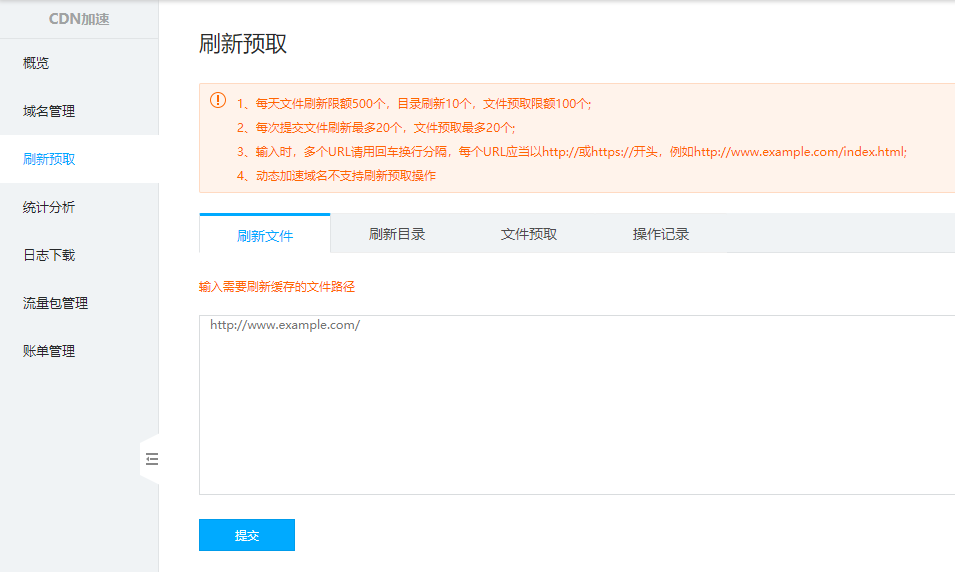Click the example index.html URL in the notice
955x572 pixels.
(799, 152)
